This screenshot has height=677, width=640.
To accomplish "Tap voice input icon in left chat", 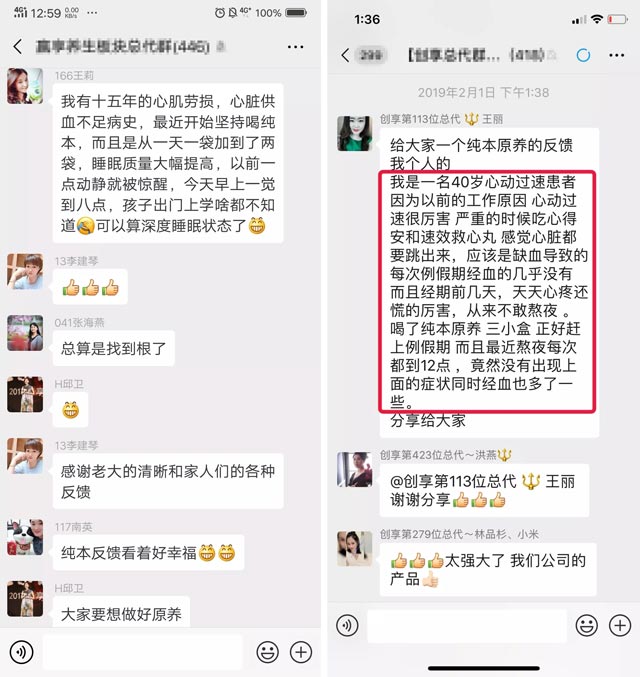I will coord(22,652).
